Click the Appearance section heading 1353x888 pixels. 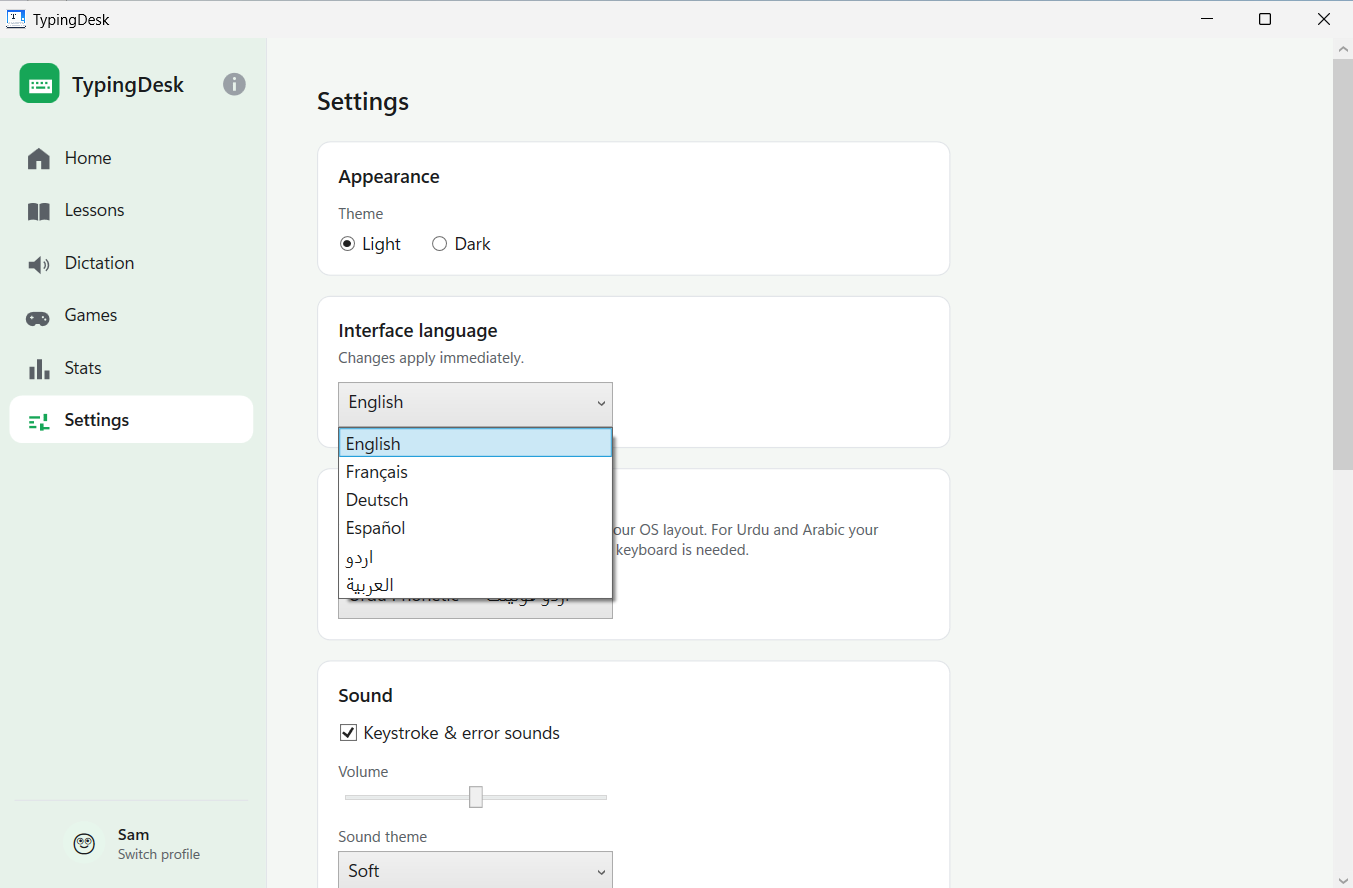tap(389, 177)
